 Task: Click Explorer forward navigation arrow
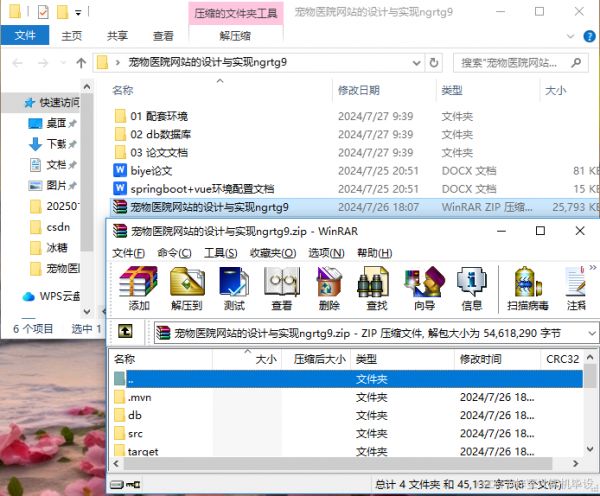click(x=43, y=63)
